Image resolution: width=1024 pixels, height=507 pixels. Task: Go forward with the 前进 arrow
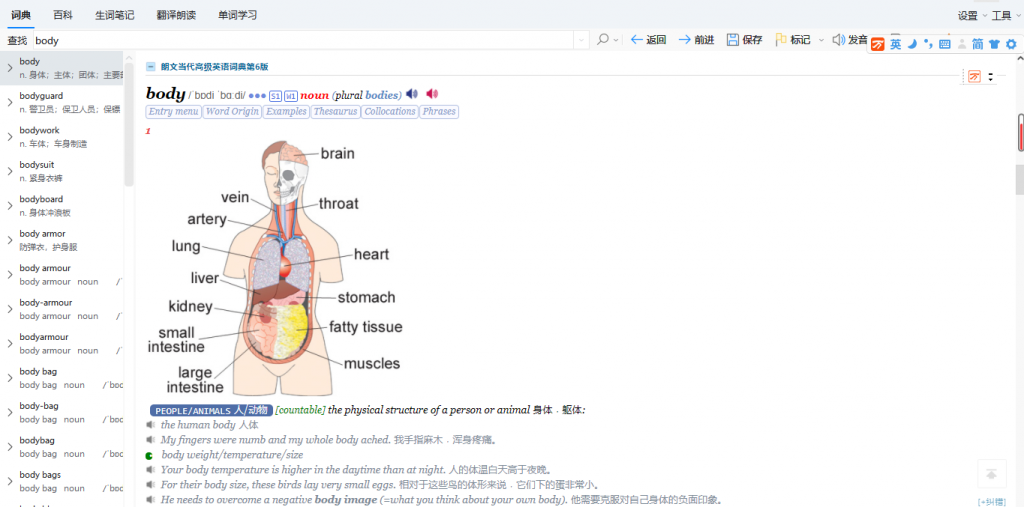tap(696, 40)
